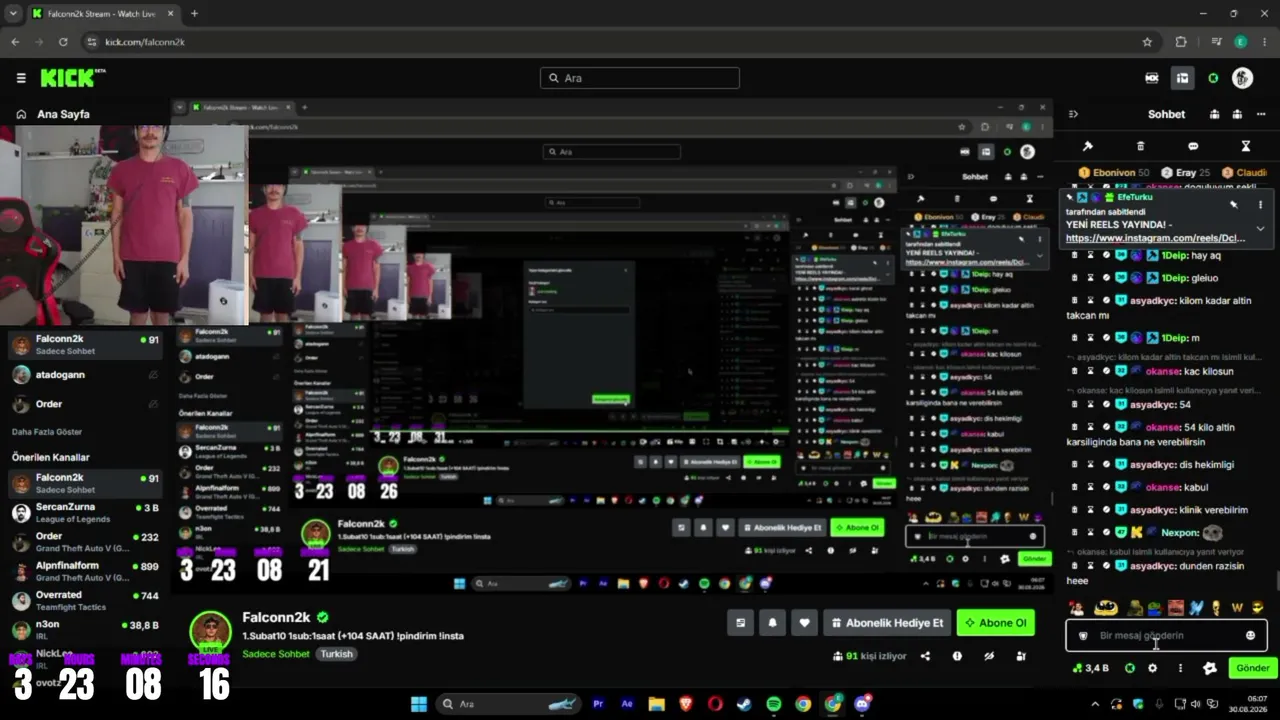This screenshot has height=720, width=1280.
Task: Share the stream via share icon
Action: click(925, 656)
